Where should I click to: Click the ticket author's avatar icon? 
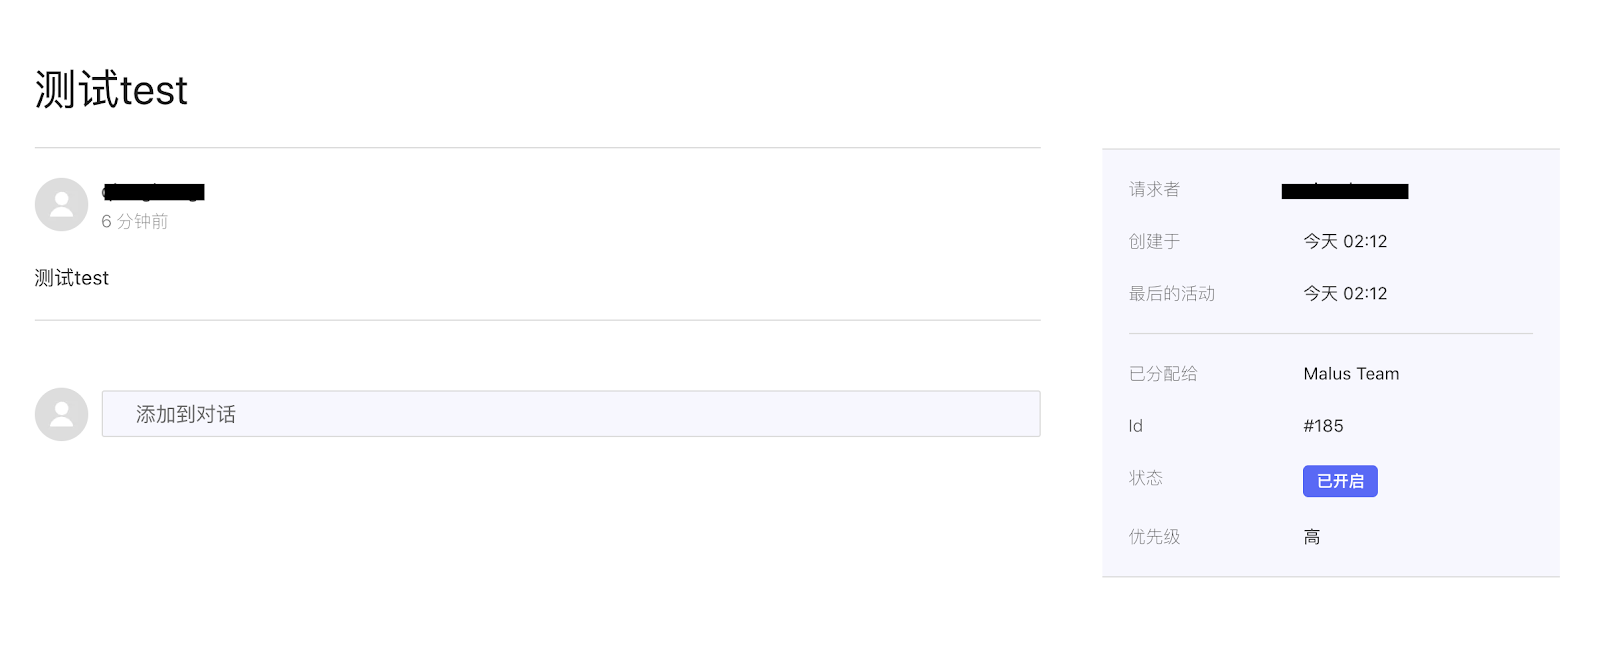click(x=61, y=205)
